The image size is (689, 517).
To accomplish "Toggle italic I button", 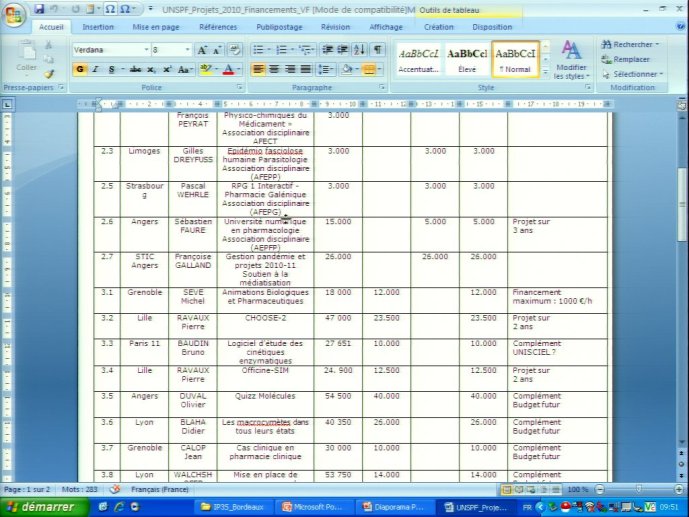I will pos(95,69).
